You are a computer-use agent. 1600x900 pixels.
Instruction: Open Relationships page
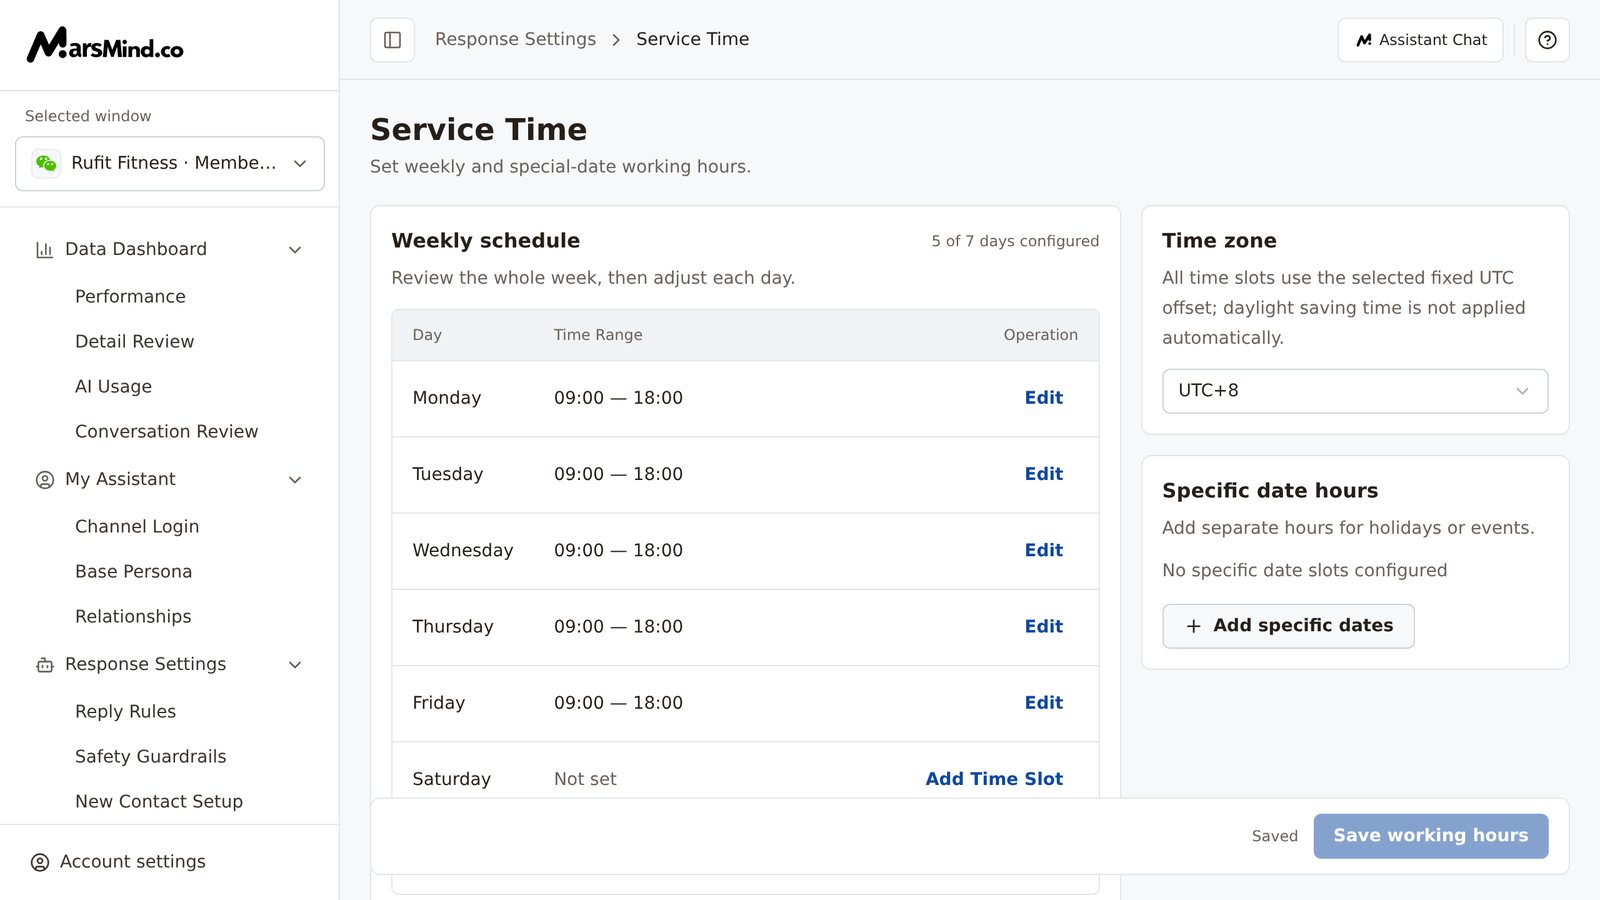[x=133, y=616]
